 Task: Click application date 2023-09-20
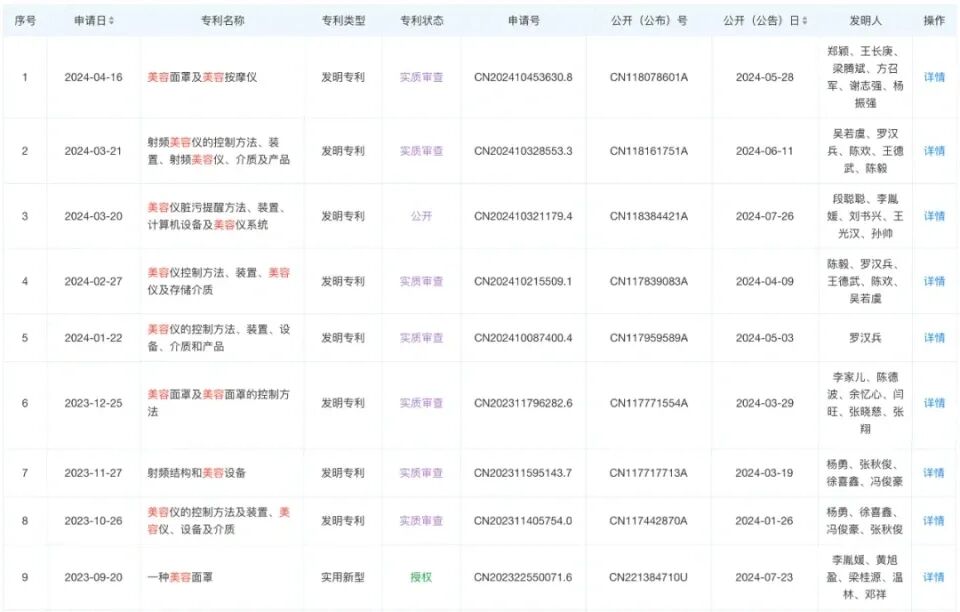(x=94, y=577)
